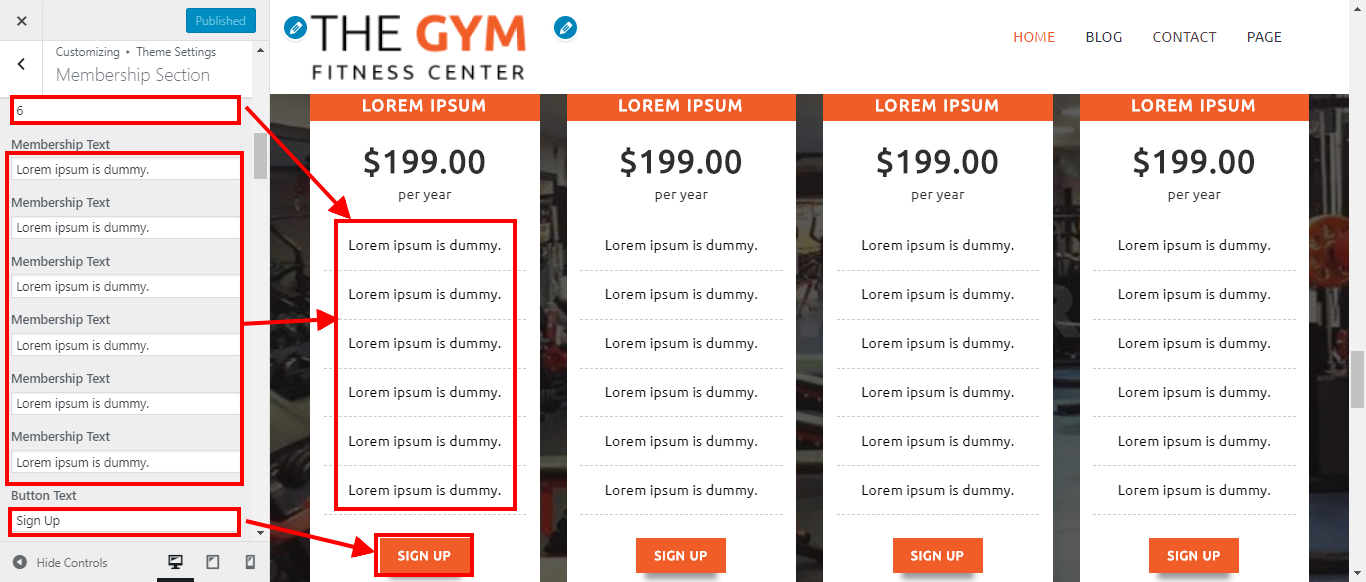Image resolution: width=1366 pixels, height=582 pixels.
Task: Focus the Button Text input field
Action: click(125, 521)
